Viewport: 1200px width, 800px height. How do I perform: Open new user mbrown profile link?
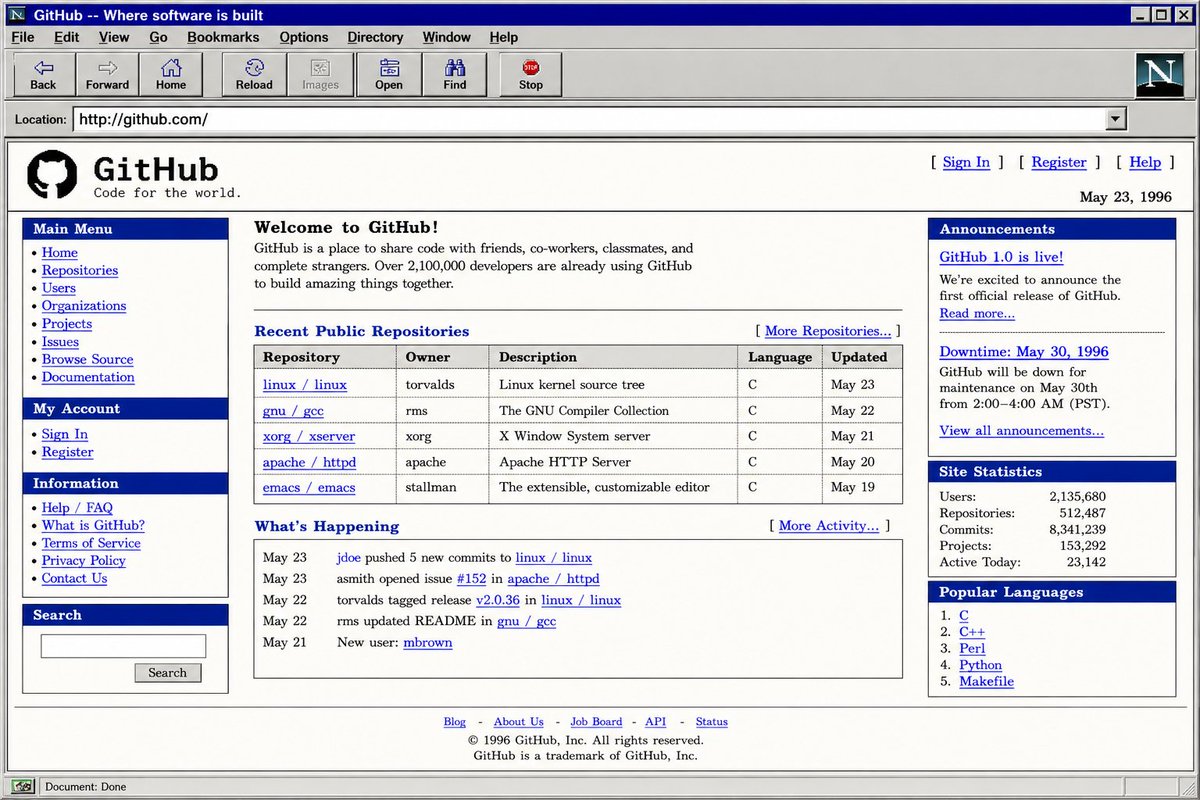(x=428, y=642)
